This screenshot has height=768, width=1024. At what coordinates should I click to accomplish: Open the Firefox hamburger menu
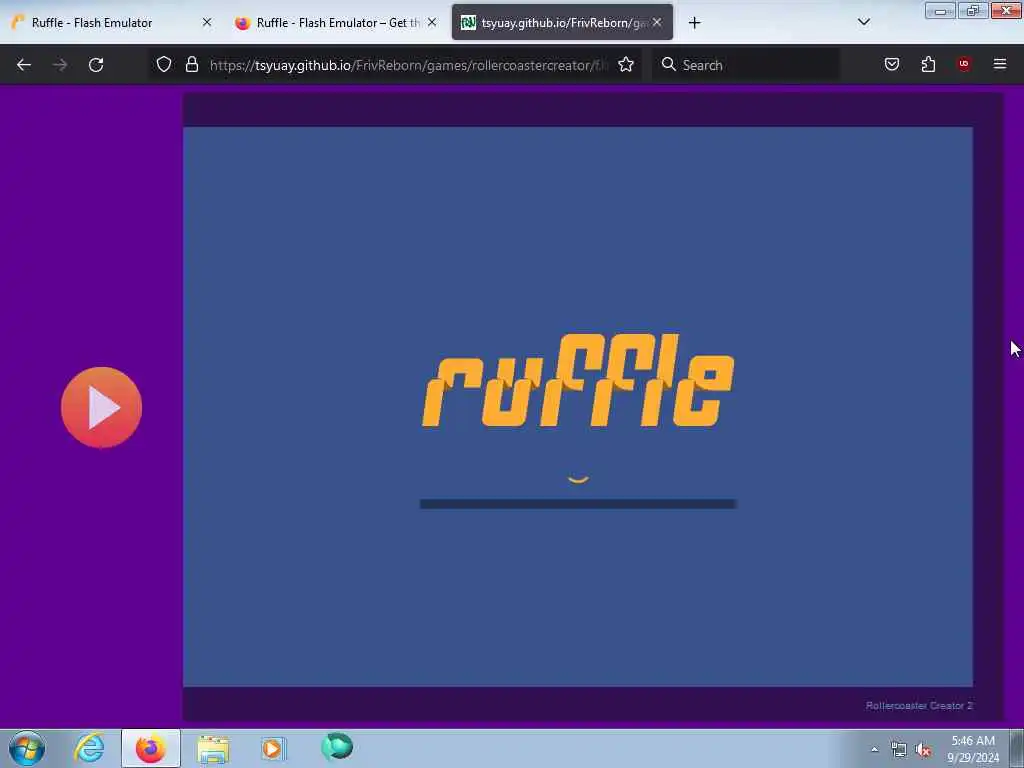coord(1000,64)
